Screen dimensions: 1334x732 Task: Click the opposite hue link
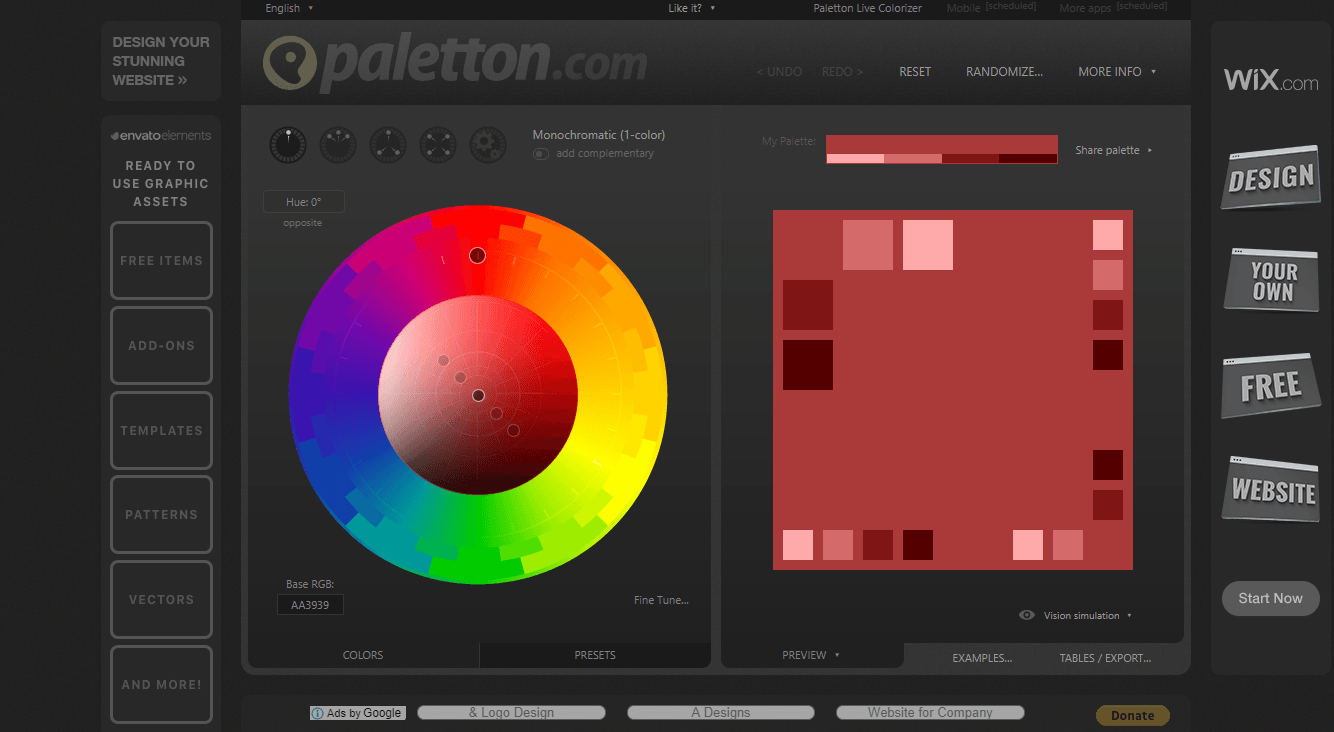tap(303, 223)
